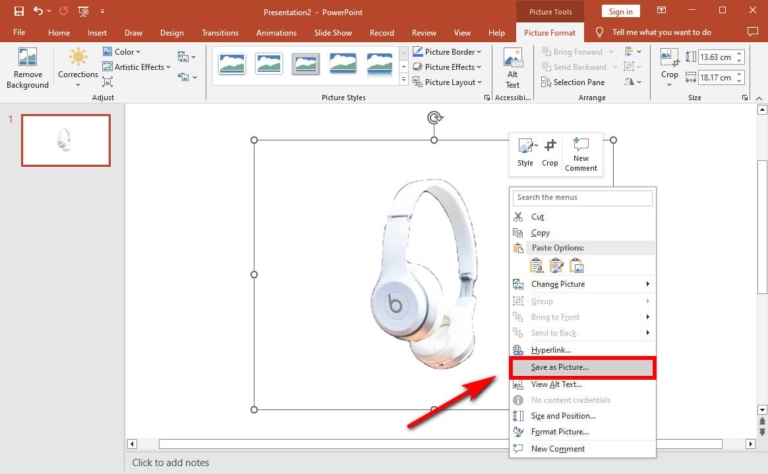Select slide 1 thumbnail
Viewport: 768px width, 474px height.
pyautogui.click(x=66, y=140)
